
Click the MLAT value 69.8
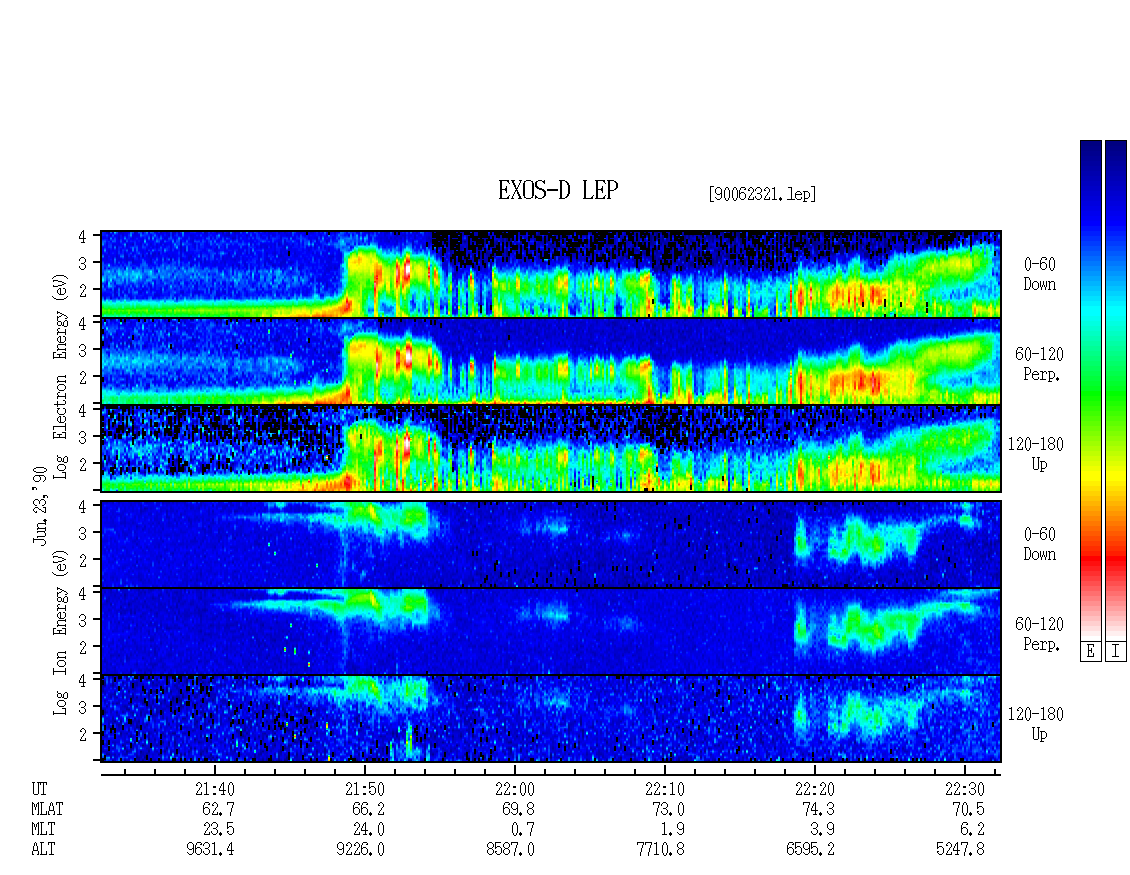(x=518, y=809)
